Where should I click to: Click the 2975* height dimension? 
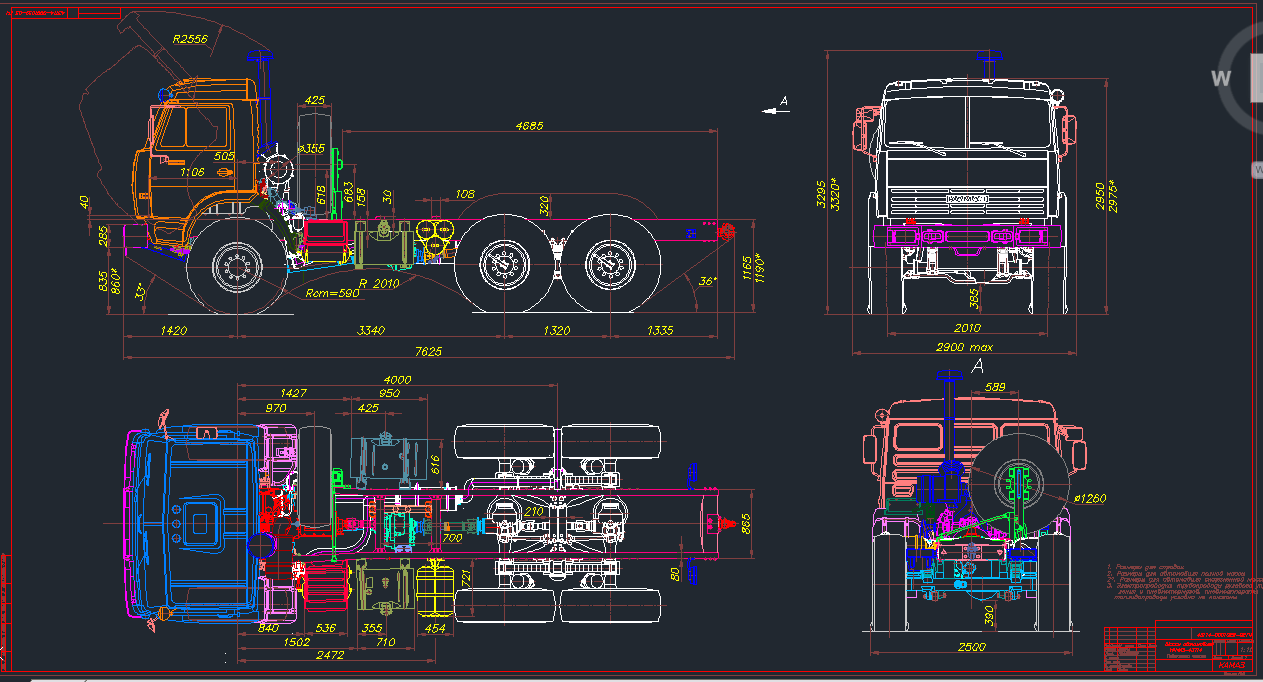pyautogui.click(x=1112, y=195)
